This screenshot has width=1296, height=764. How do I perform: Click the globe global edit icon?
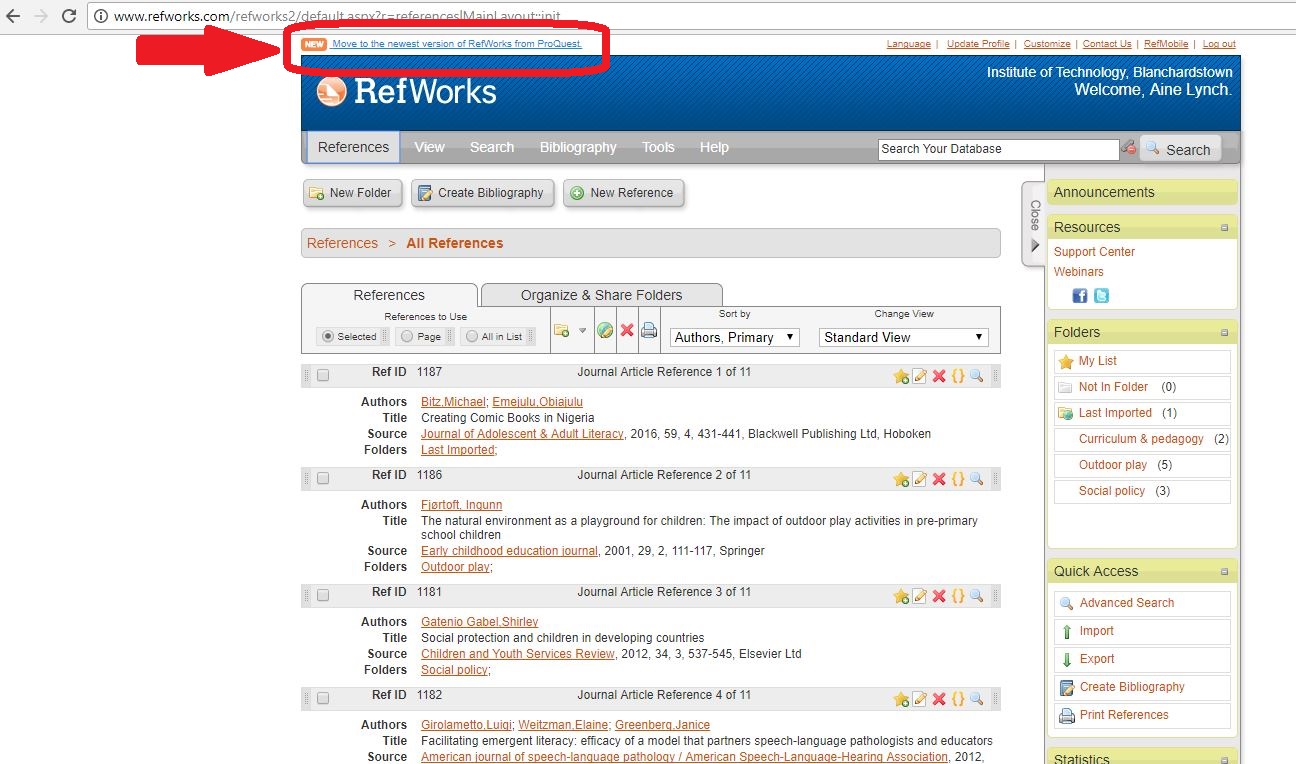click(604, 332)
